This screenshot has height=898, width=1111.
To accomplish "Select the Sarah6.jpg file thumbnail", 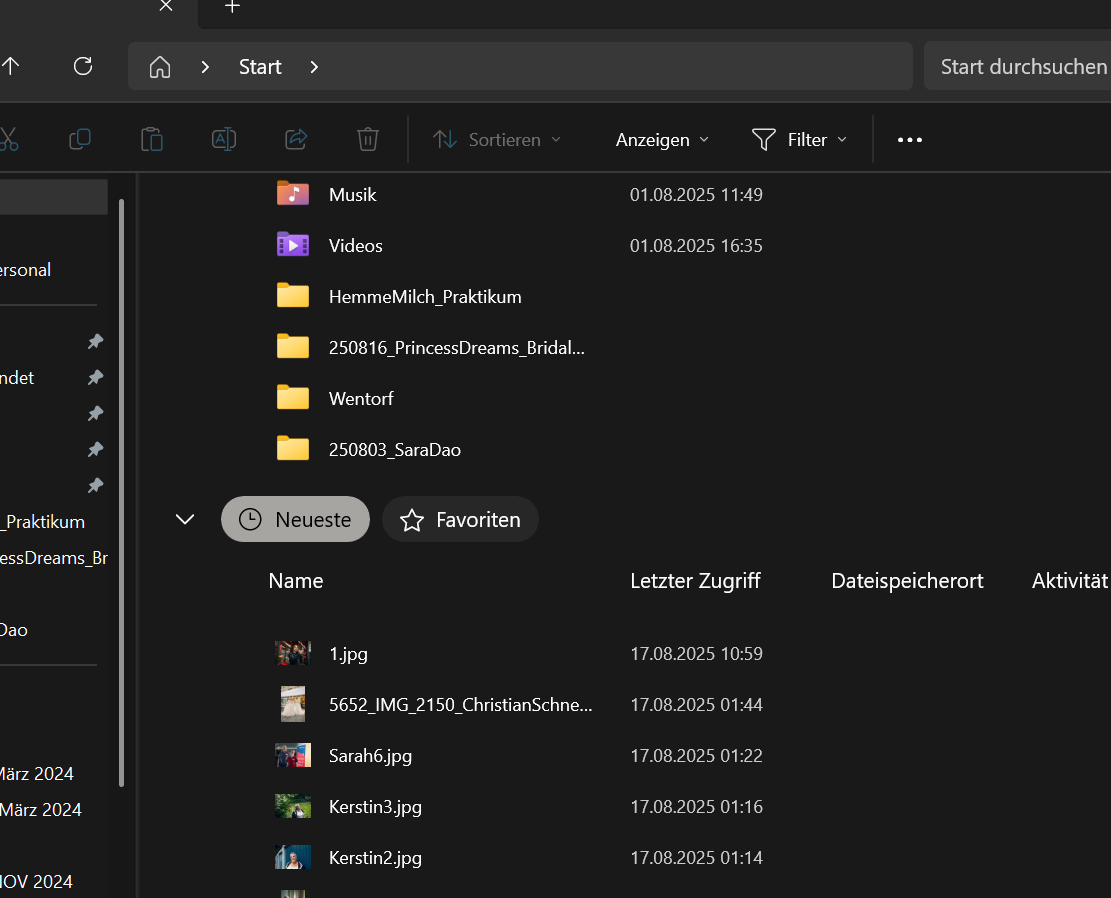I will [293, 756].
